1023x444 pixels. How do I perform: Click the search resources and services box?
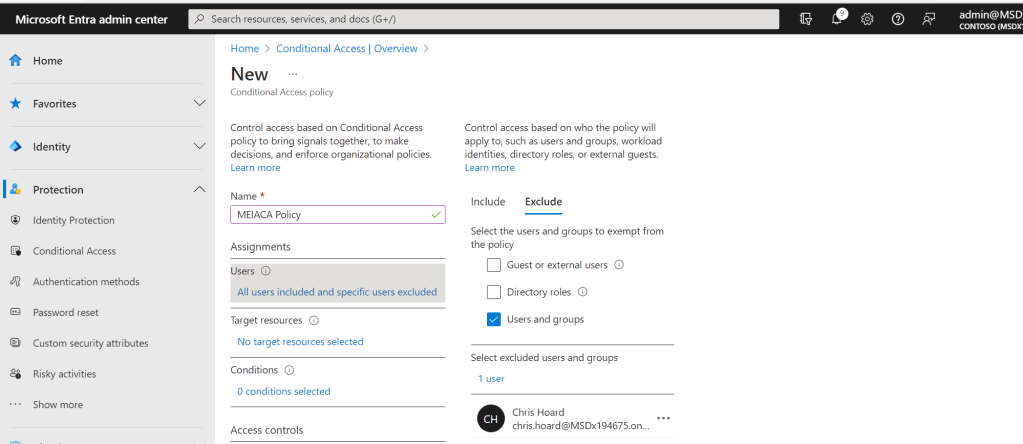(484, 19)
